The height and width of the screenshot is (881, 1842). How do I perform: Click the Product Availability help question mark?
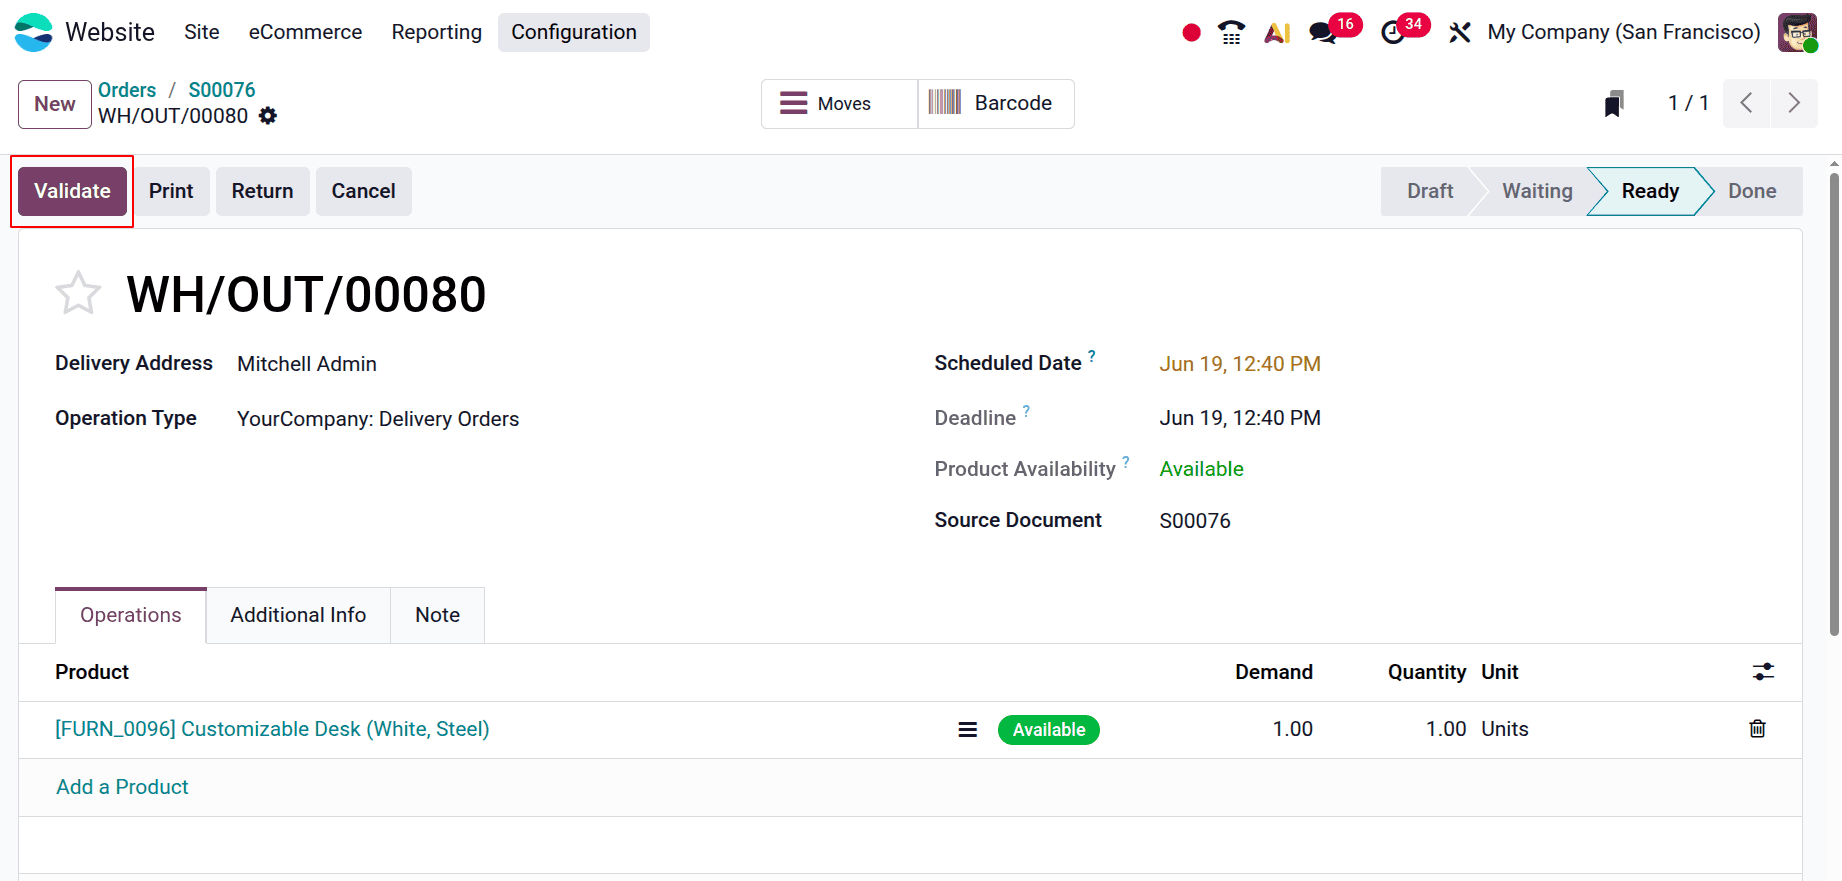pos(1126,461)
